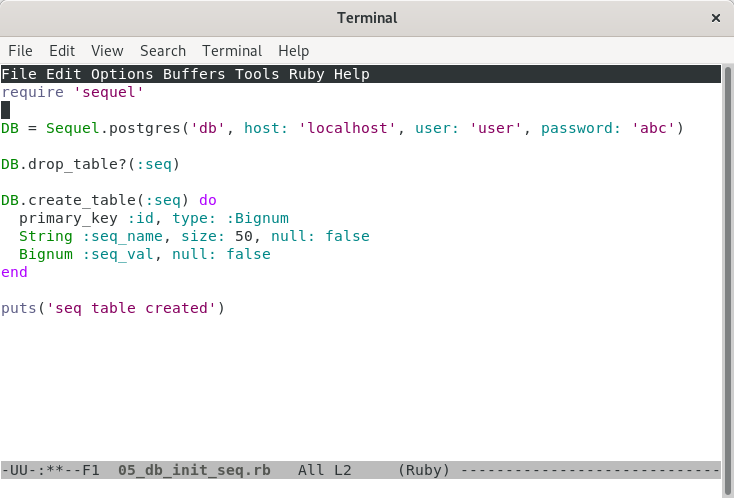734x498 pixels.
Task: Open the Terminal menu in the menu bar
Action: [232, 51]
